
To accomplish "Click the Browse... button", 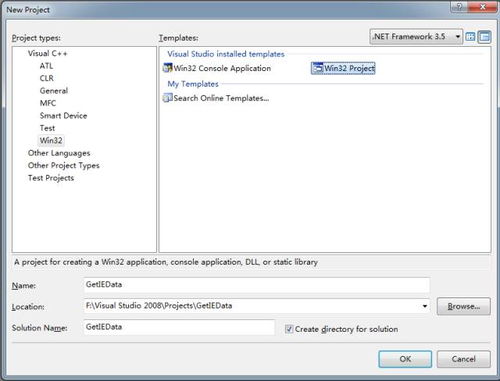I will coord(464,306).
